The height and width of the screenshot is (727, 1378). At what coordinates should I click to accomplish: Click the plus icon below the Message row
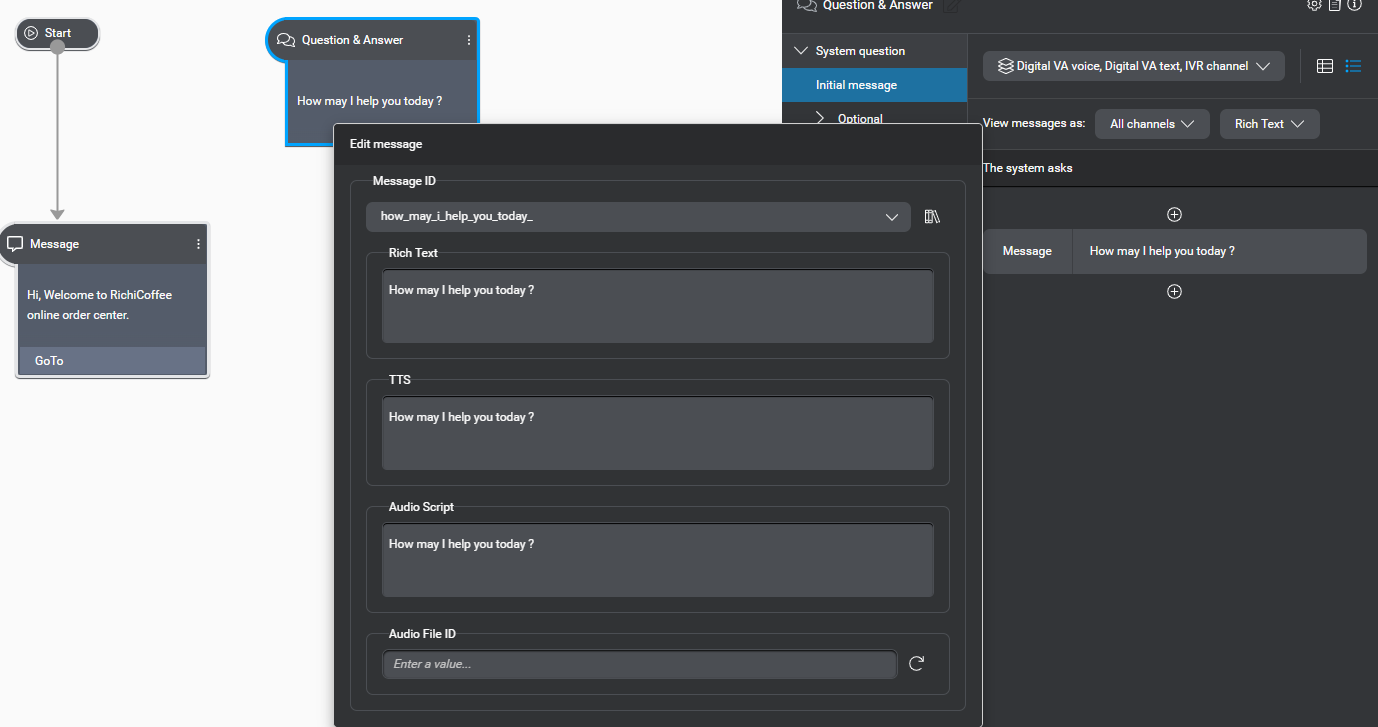(1174, 292)
